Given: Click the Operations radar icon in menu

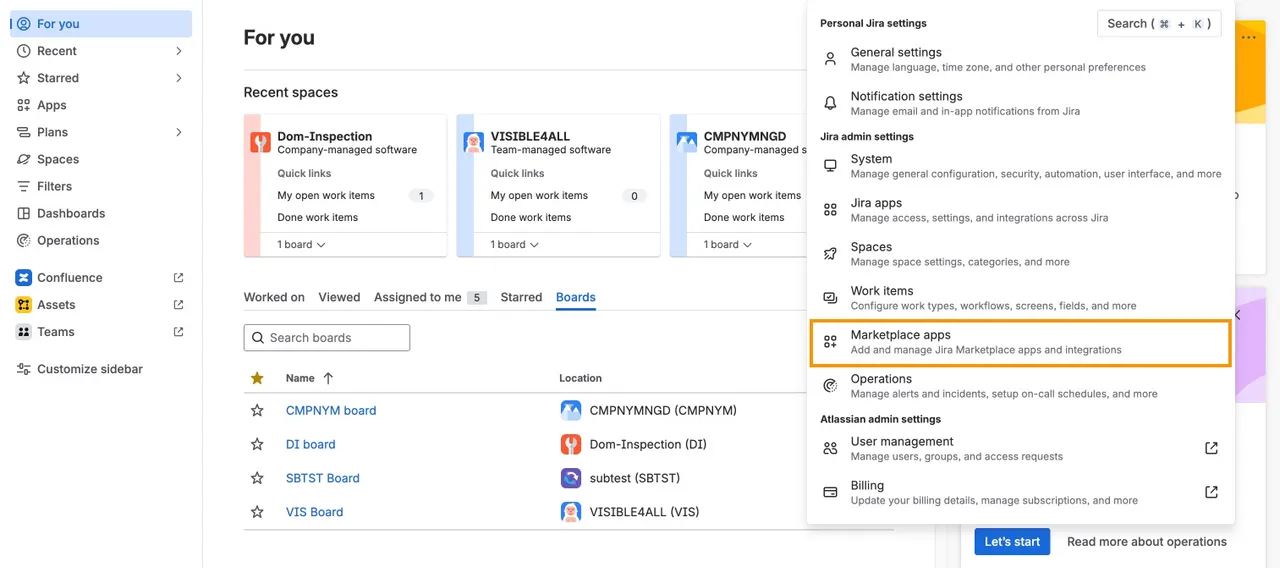Looking at the screenshot, I should tap(830, 386).
